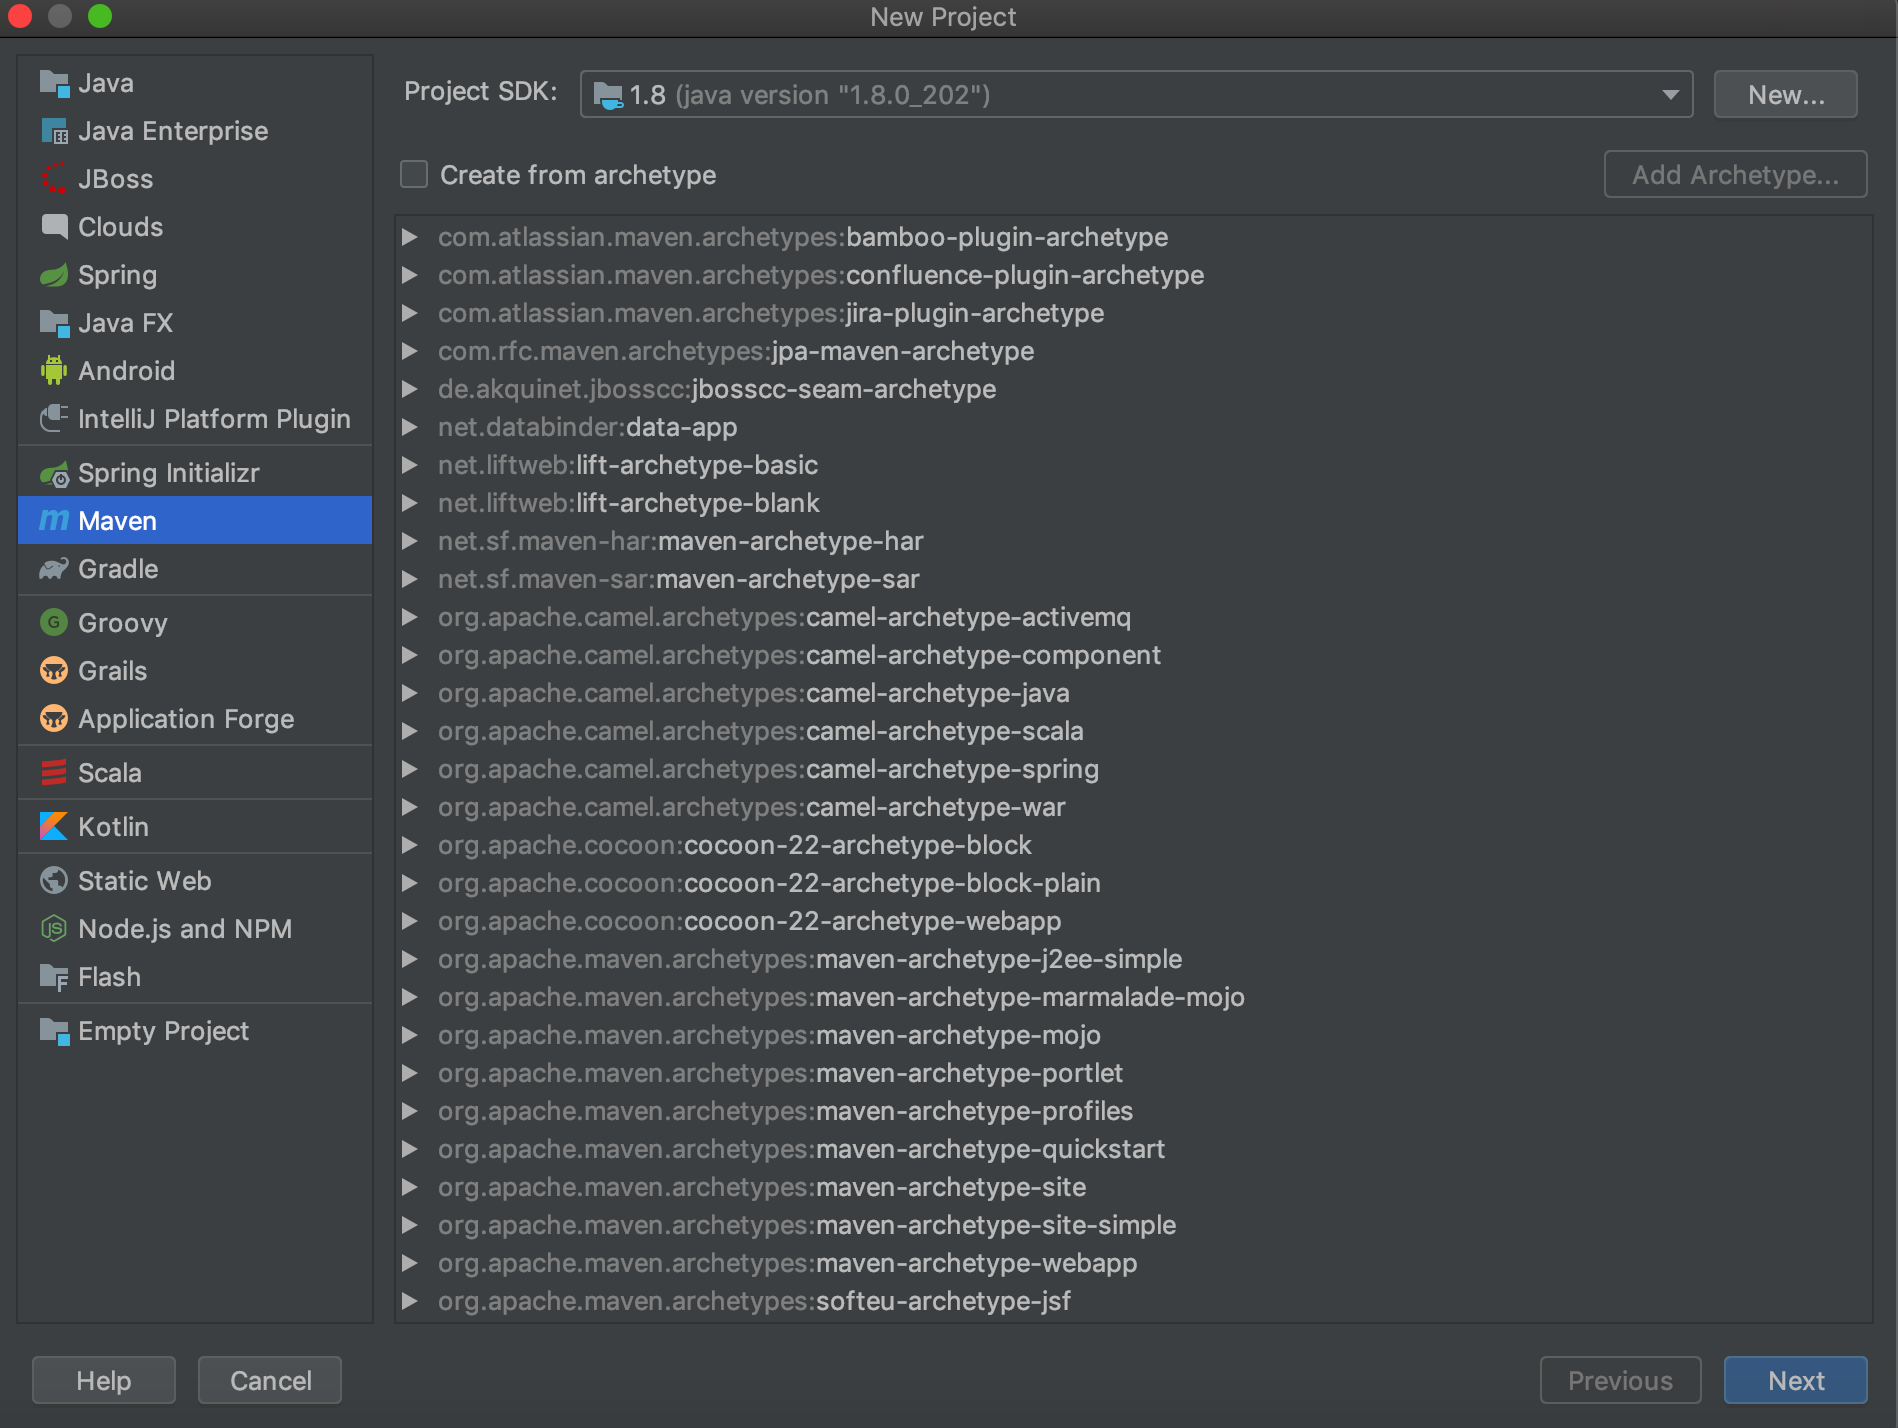Viewport: 1898px width, 1428px height.
Task: Open the Project SDK dropdown
Action: (1136, 95)
